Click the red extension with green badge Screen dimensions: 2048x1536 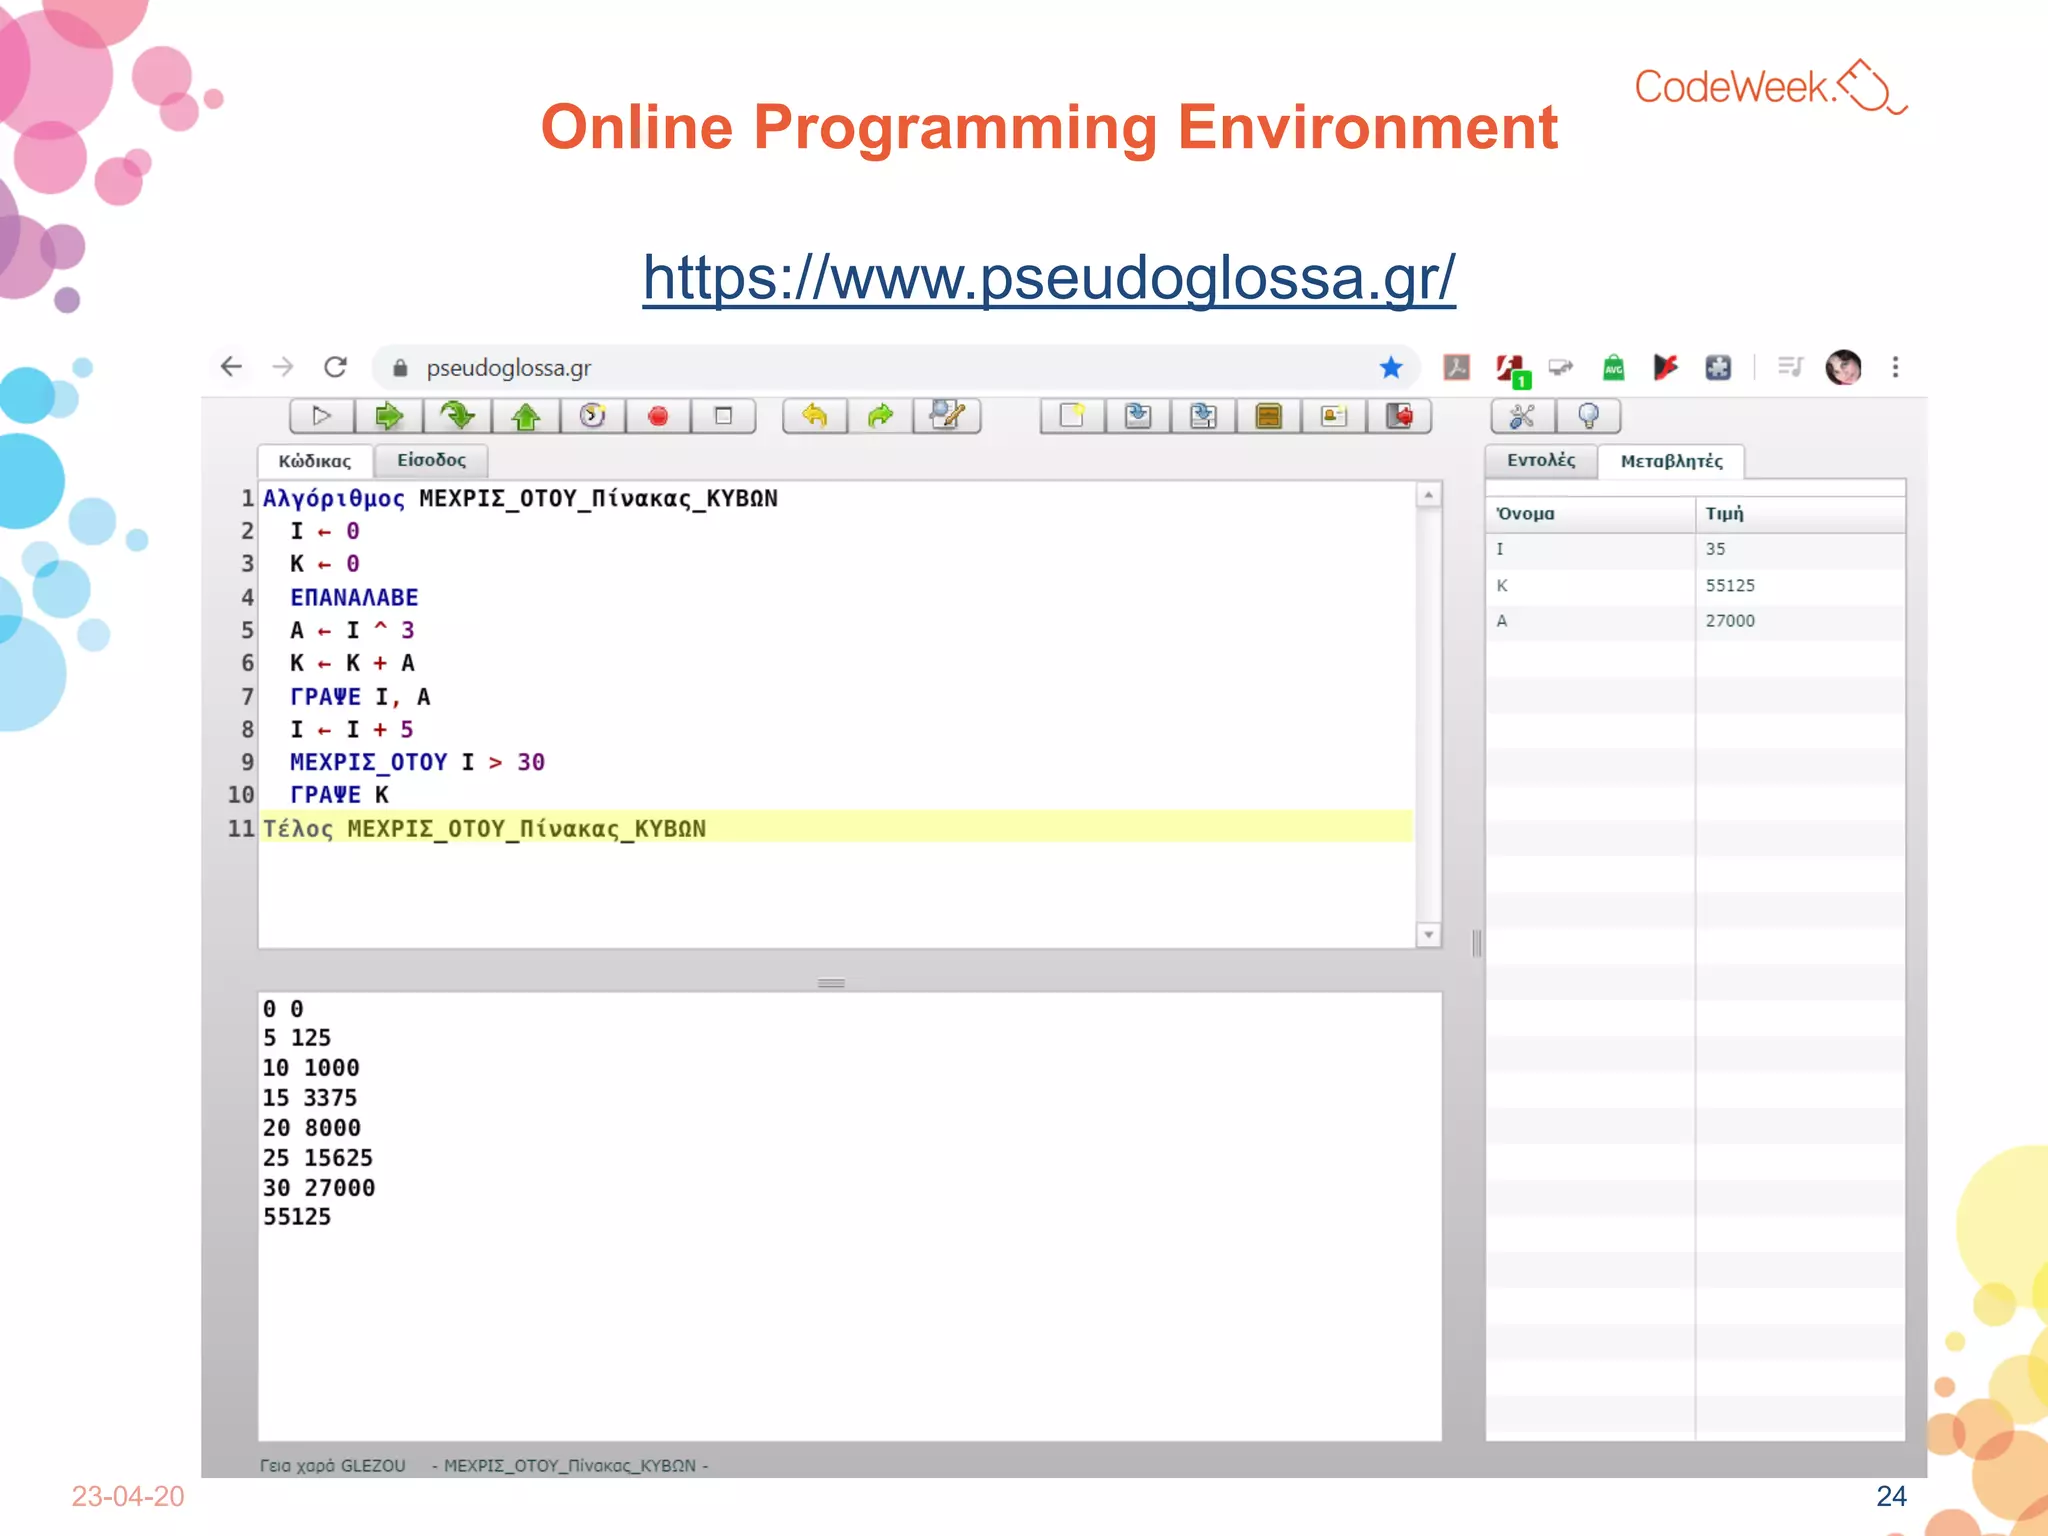pos(1512,370)
